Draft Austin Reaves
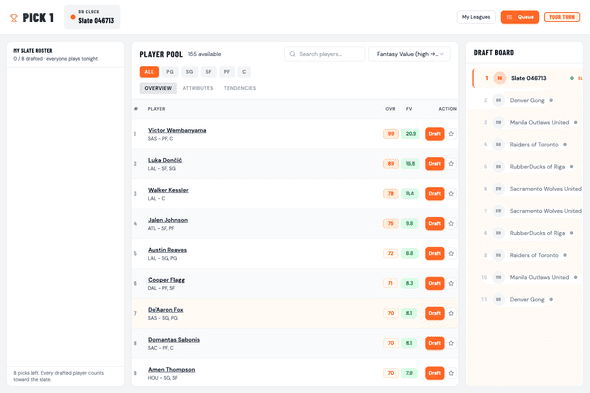The height and width of the screenshot is (393, 590). click(435, 253)
